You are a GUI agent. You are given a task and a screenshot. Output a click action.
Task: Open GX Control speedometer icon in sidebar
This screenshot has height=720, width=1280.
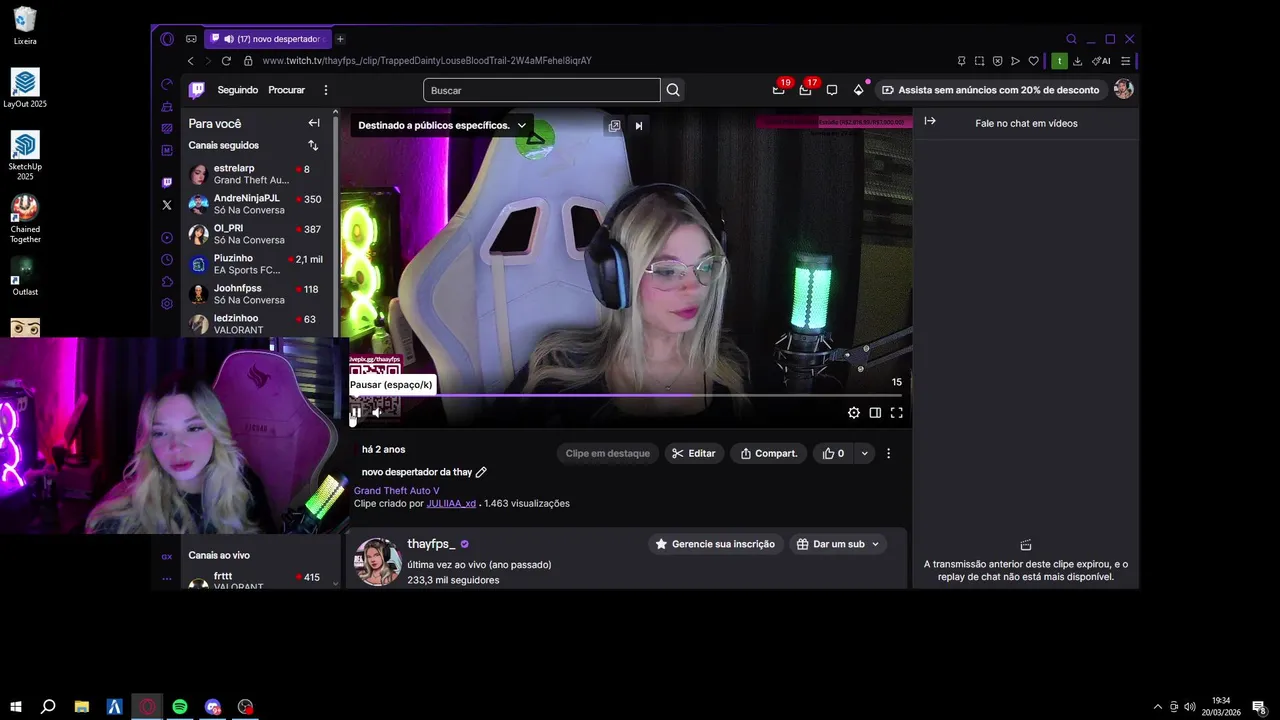point(167,84)
